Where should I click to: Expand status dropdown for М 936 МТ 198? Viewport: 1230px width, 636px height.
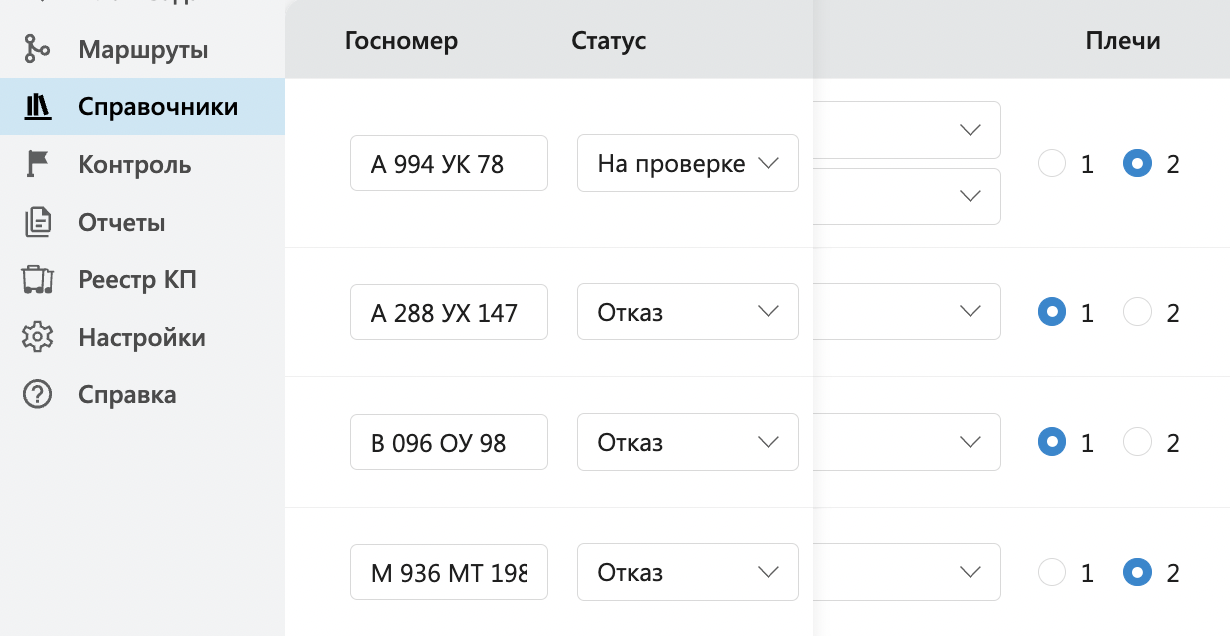pos(687,572)
